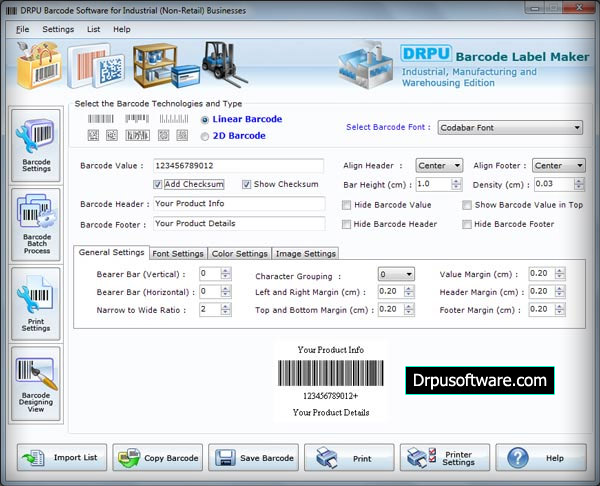The width and height of the screenshot is (600, 486).
Task: Adjust Footer Margin stepper
Action: pyautogui.click(x=560, y=309)
